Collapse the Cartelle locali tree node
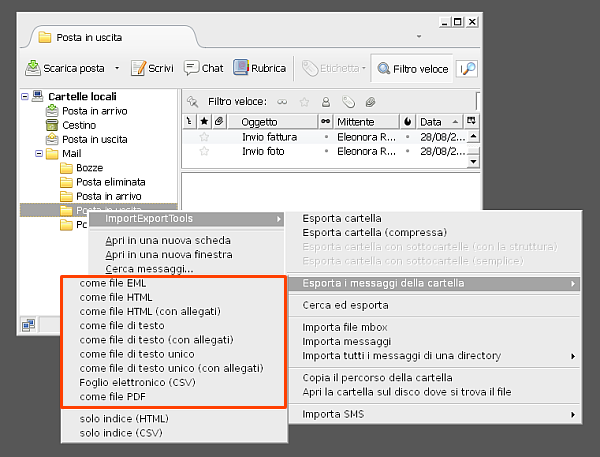 (25, 96)
